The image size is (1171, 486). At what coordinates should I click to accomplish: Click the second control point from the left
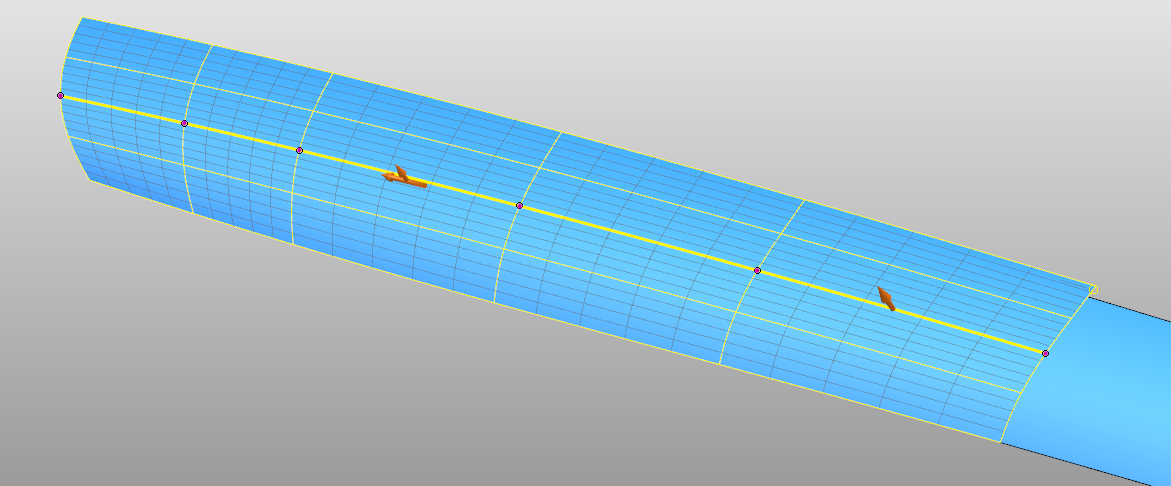coord(184,123)
